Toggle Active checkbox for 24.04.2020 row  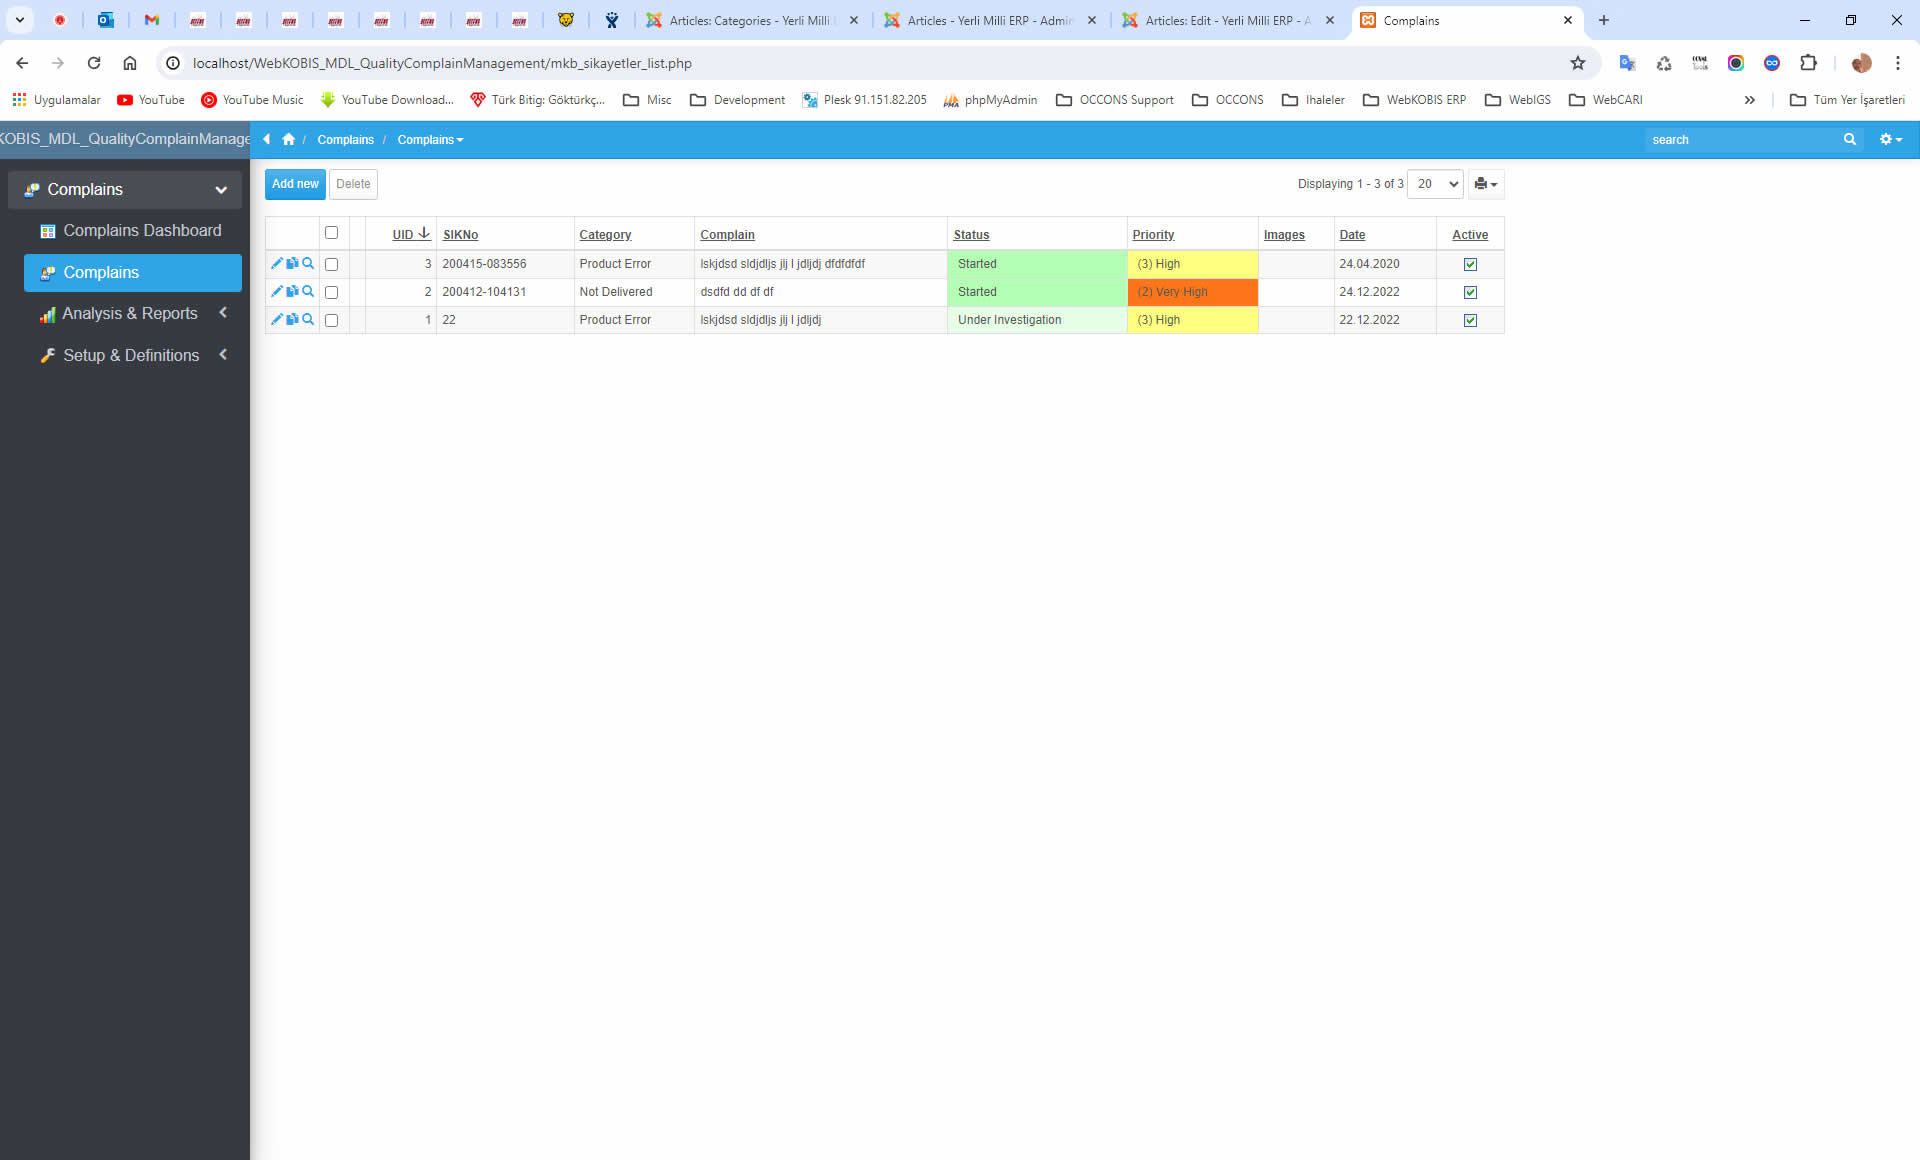click(x=1470, y=265)
